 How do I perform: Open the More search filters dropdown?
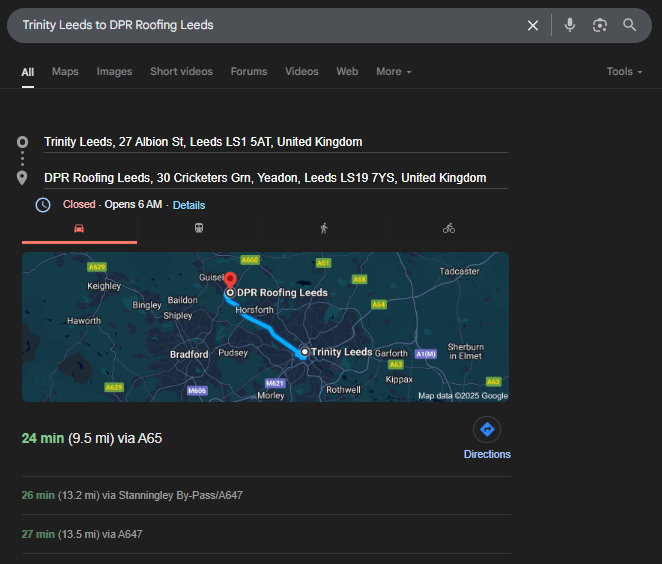tap(393, 71)
